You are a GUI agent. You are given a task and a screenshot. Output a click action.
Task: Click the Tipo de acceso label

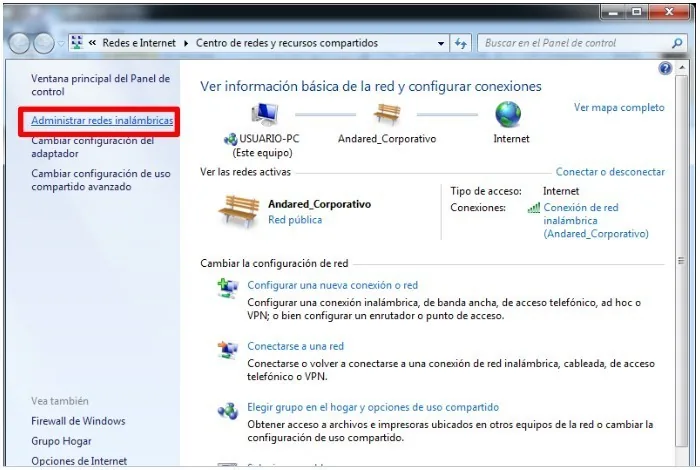click(486, 191)
